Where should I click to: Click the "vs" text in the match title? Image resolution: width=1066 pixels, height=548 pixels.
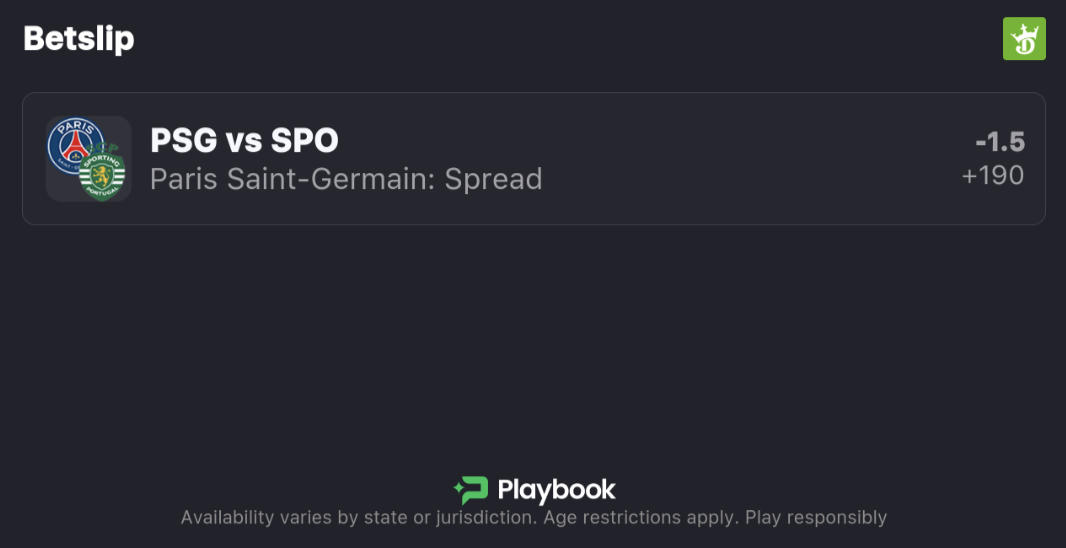tap(244, 141)
